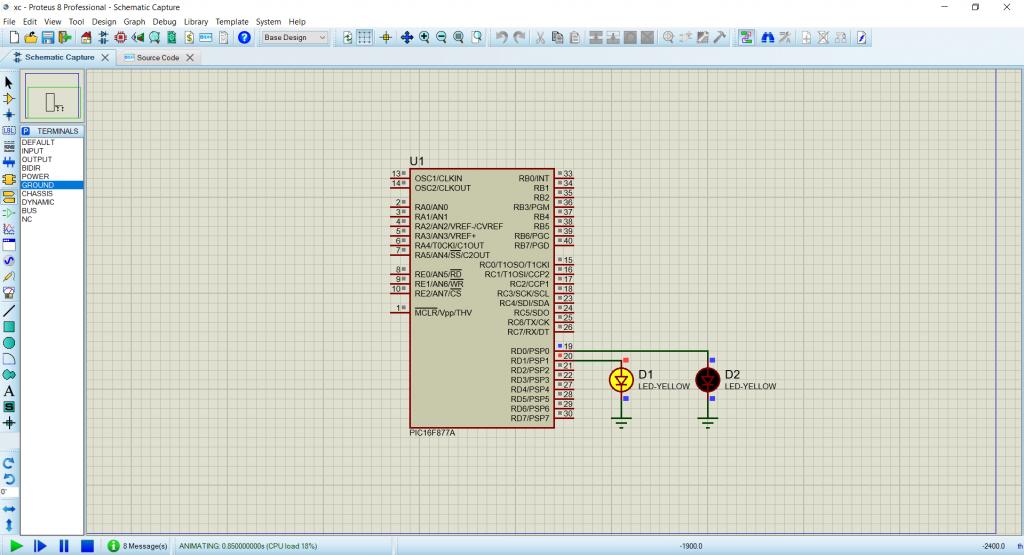Image resolution: width=1024 pixels, height=555 pixels.
Task: Open the Debug menu
Action: click(x=165, y=22)
